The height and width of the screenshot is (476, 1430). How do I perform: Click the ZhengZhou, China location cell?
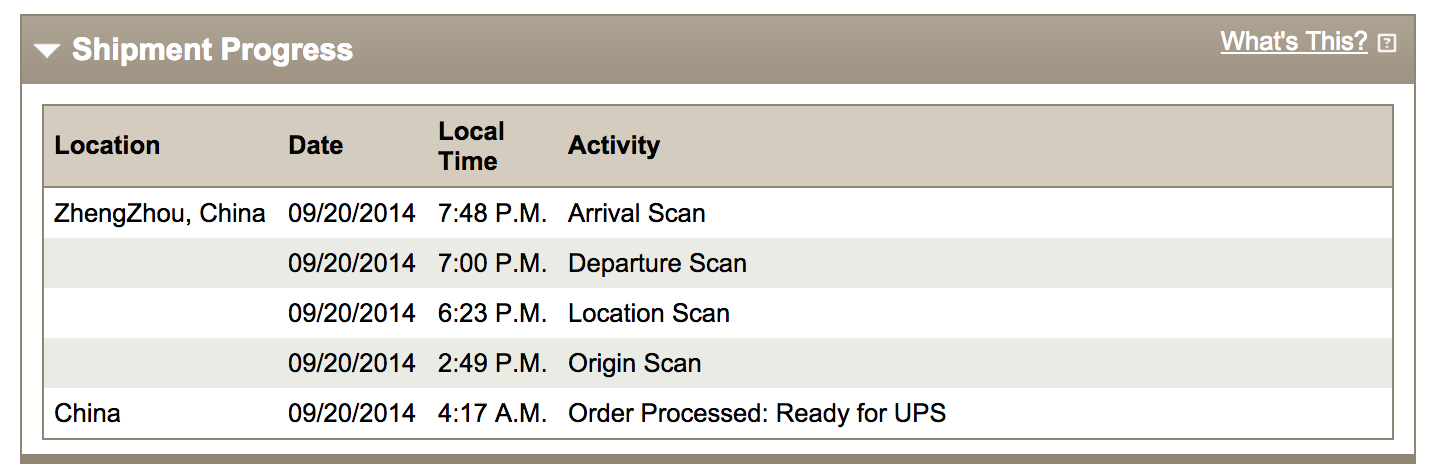(160, 213)
